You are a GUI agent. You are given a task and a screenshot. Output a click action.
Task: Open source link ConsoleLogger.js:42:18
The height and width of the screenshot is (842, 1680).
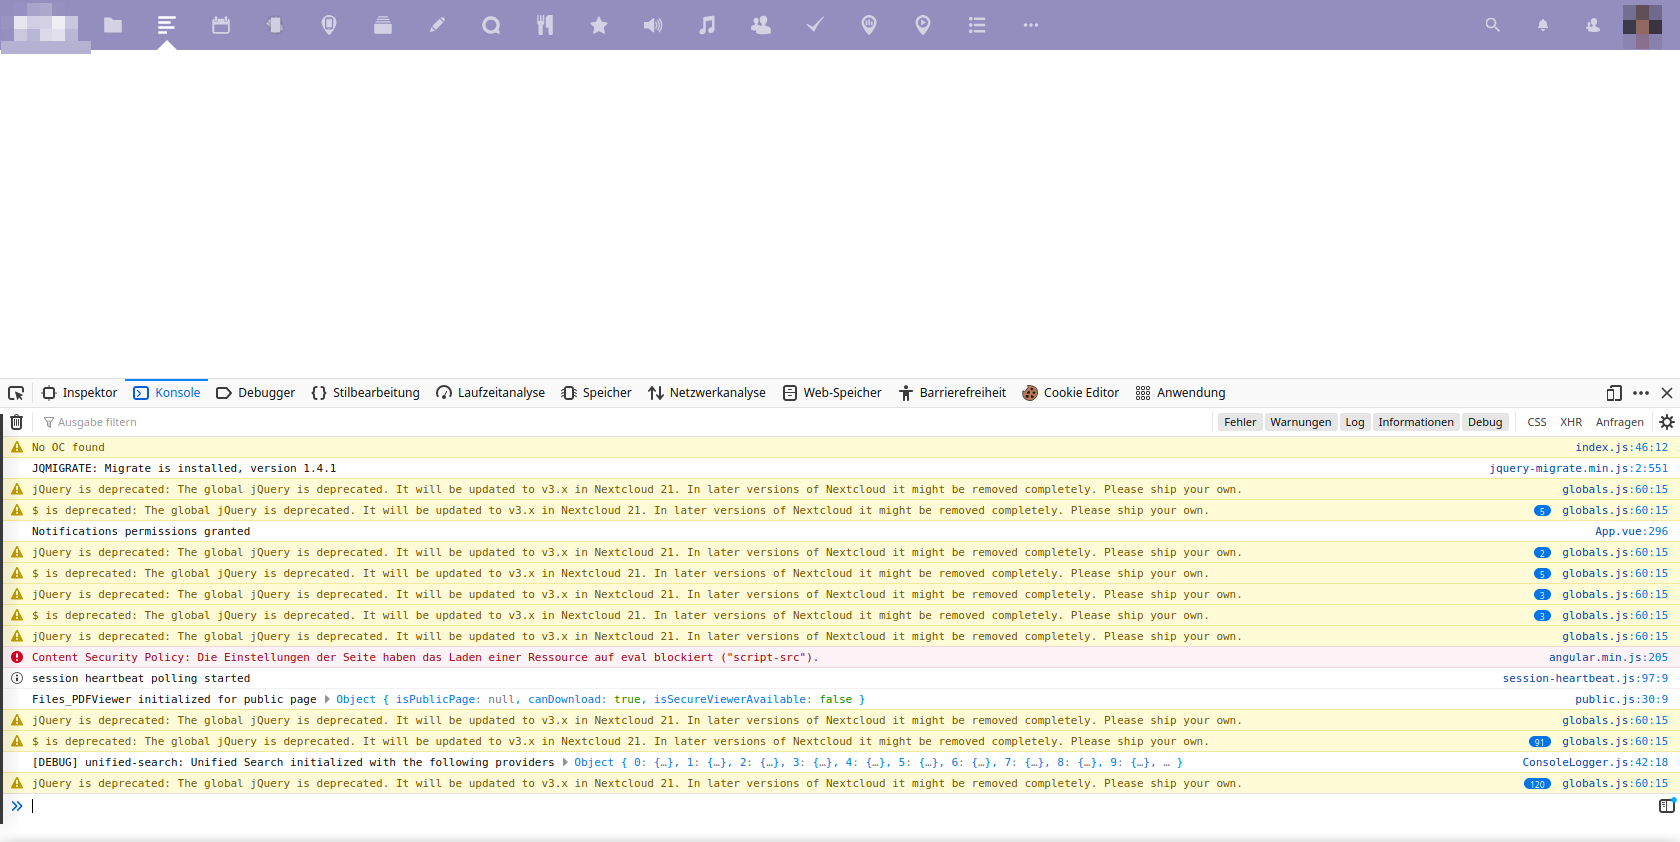pyautogui.click(x=1595, y=762)
